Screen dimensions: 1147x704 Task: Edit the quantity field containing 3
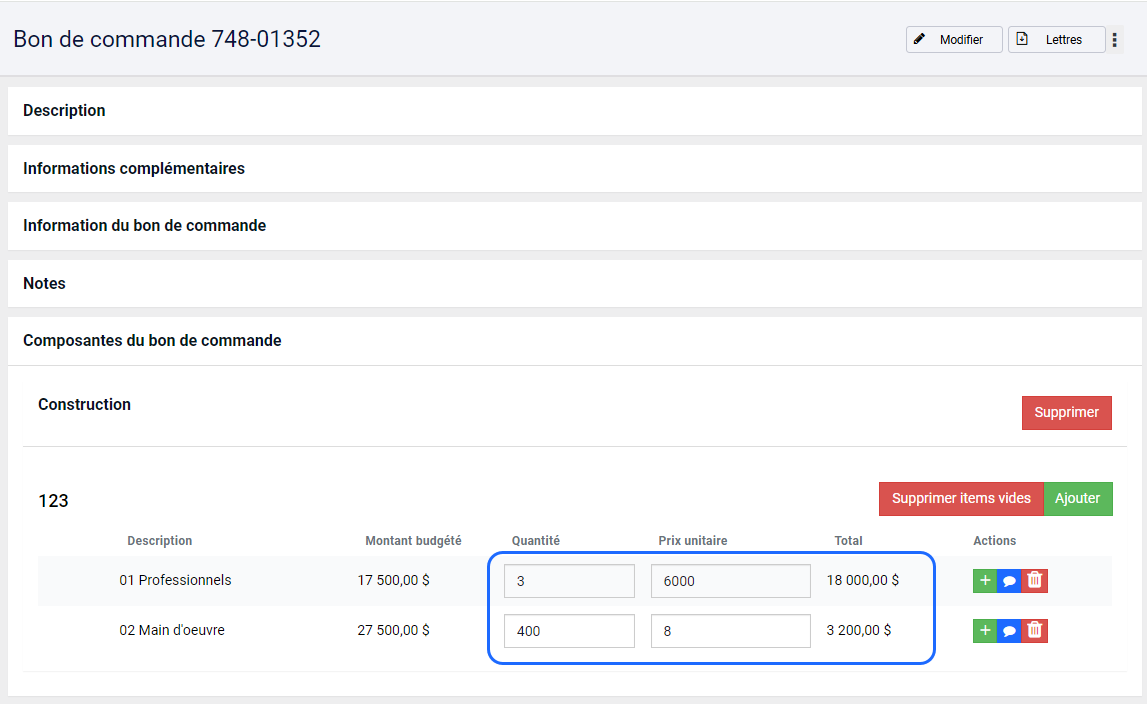[x=569, y=581]
